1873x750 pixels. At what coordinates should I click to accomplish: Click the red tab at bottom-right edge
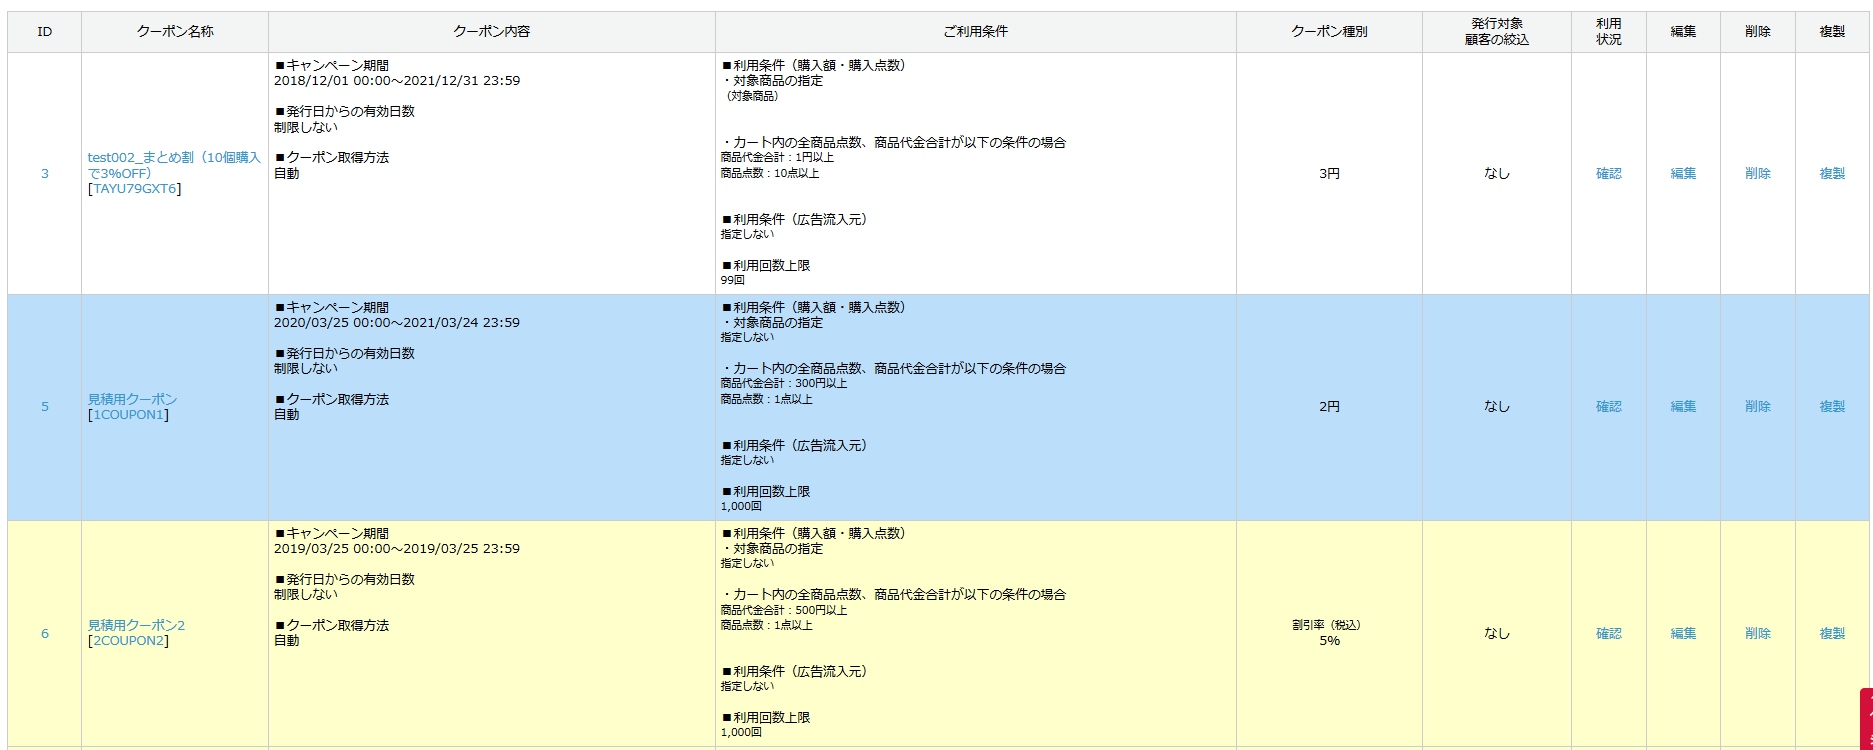click(1866, 720)
